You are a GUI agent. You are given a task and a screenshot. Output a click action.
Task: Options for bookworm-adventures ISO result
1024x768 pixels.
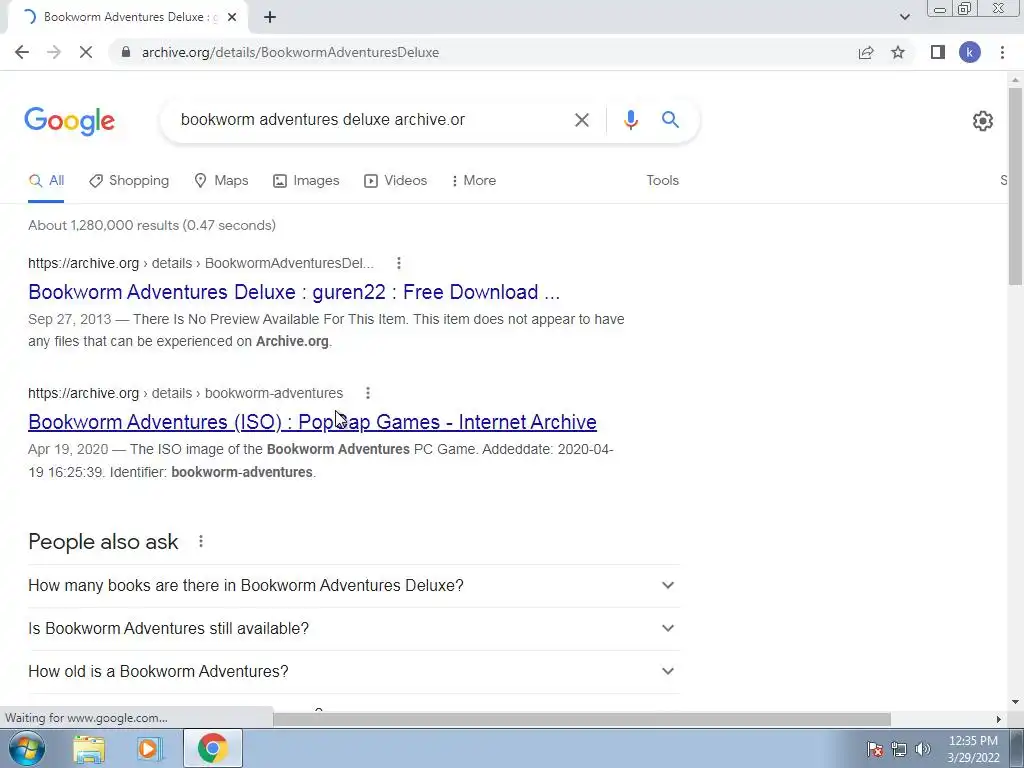pyautogui.click(x=368, y=393)
